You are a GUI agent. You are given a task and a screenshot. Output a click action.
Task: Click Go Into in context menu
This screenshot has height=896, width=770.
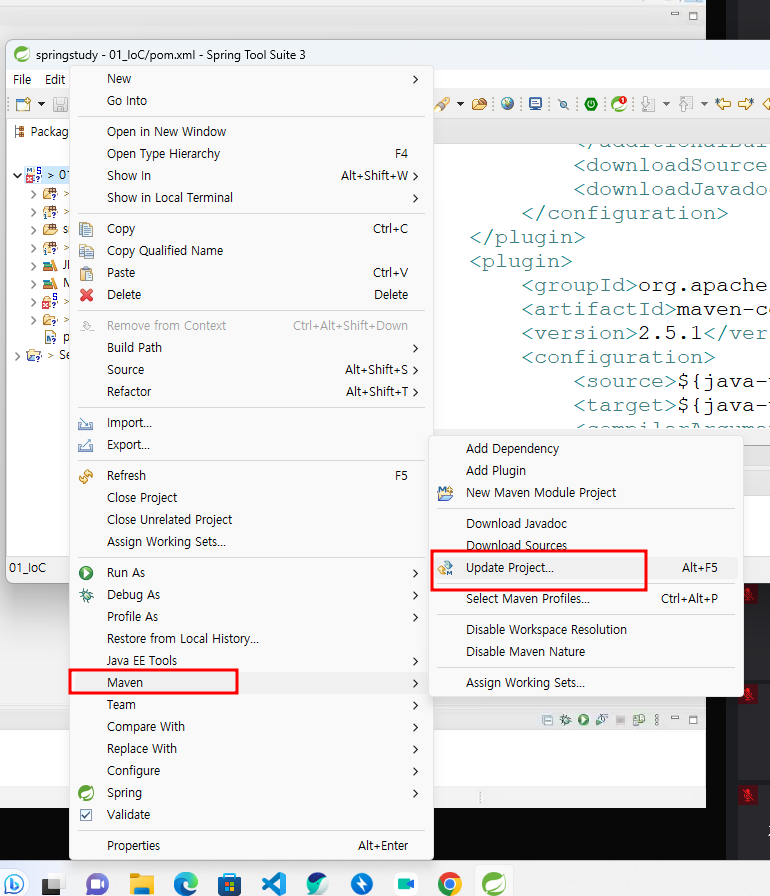click(x=127, y=101)
